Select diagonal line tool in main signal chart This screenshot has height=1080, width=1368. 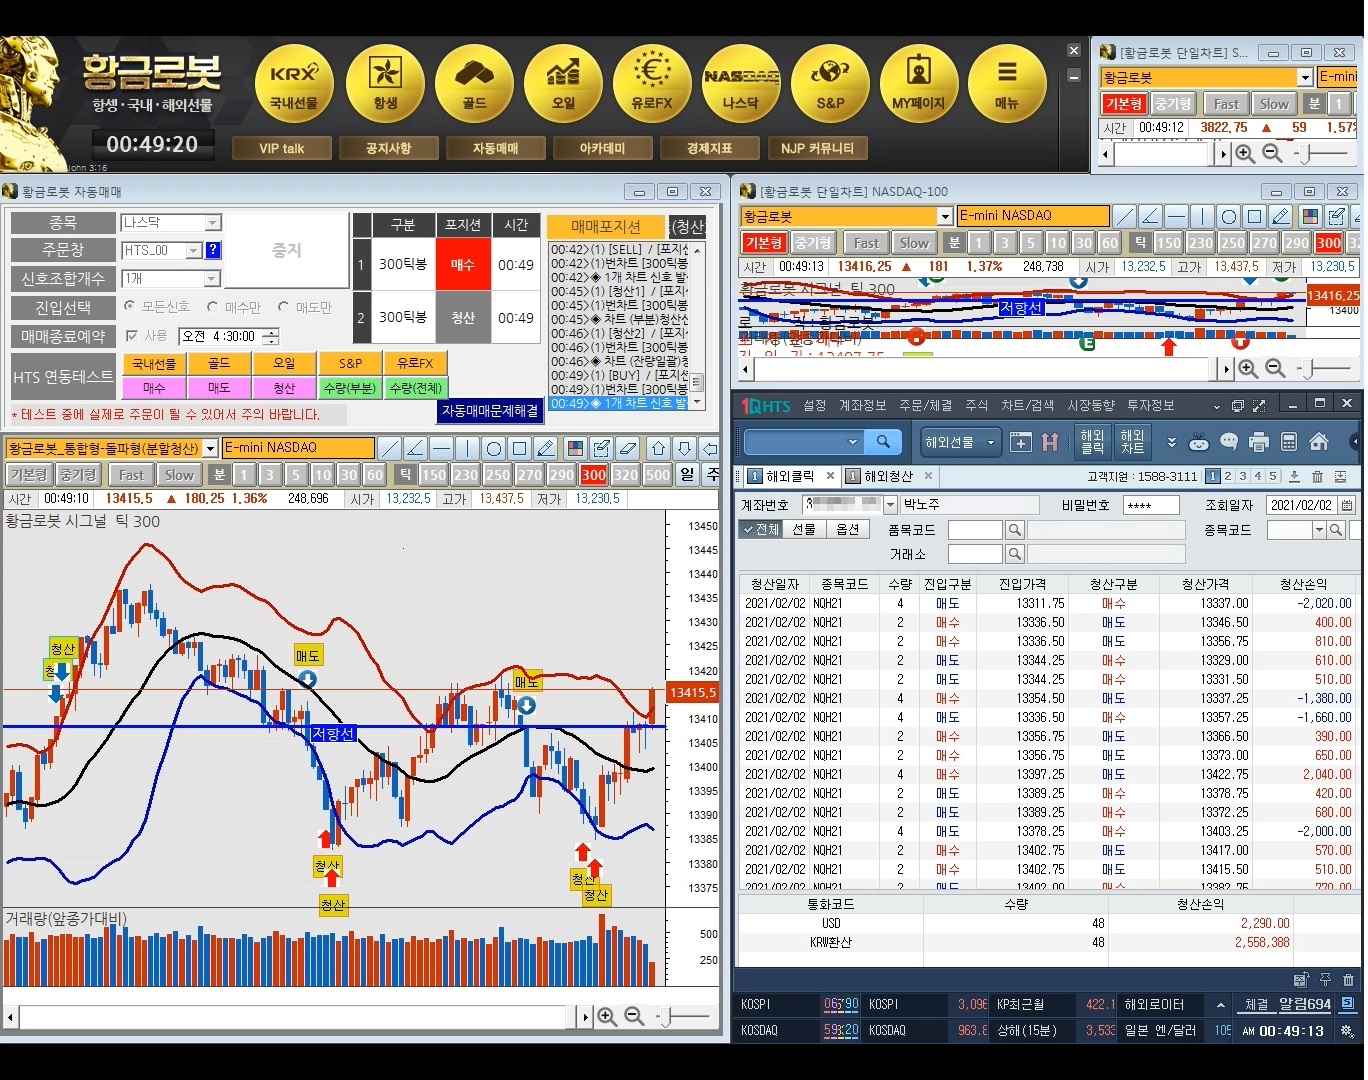coord(390,448)
